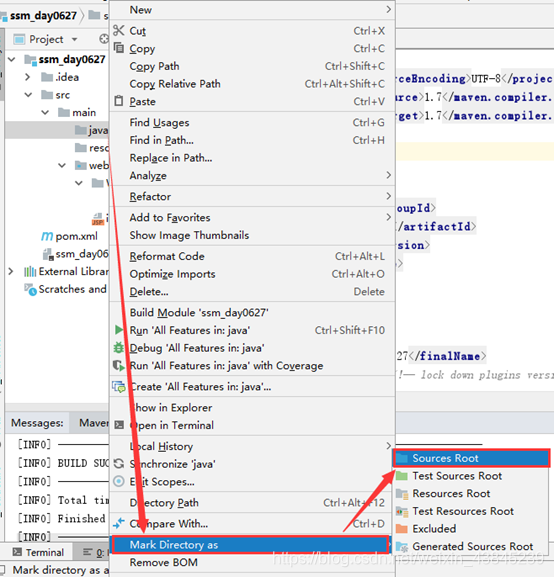Image resolution: width=554 pixels, height=577 pixels.
Task: Click the Project view panel icon
Action: pos(19,39)
